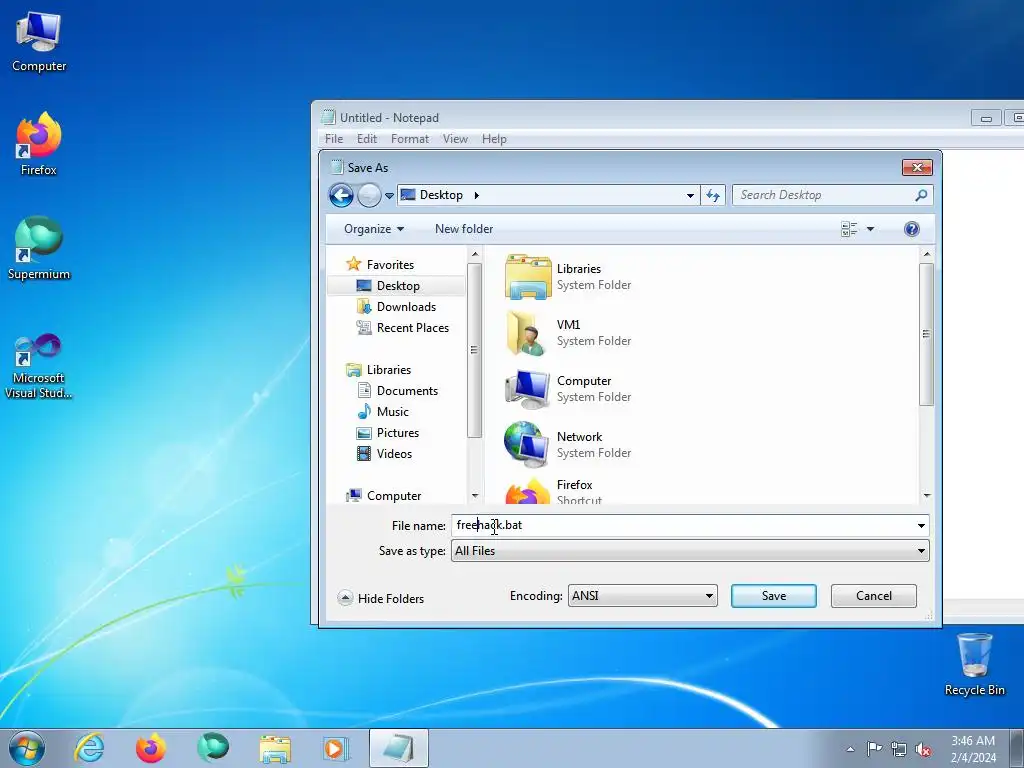This screenshot has height=768, width=1024.
Task: Open the Organize dropdown menu
Action: pyautogui.click(x=374, y=229)
